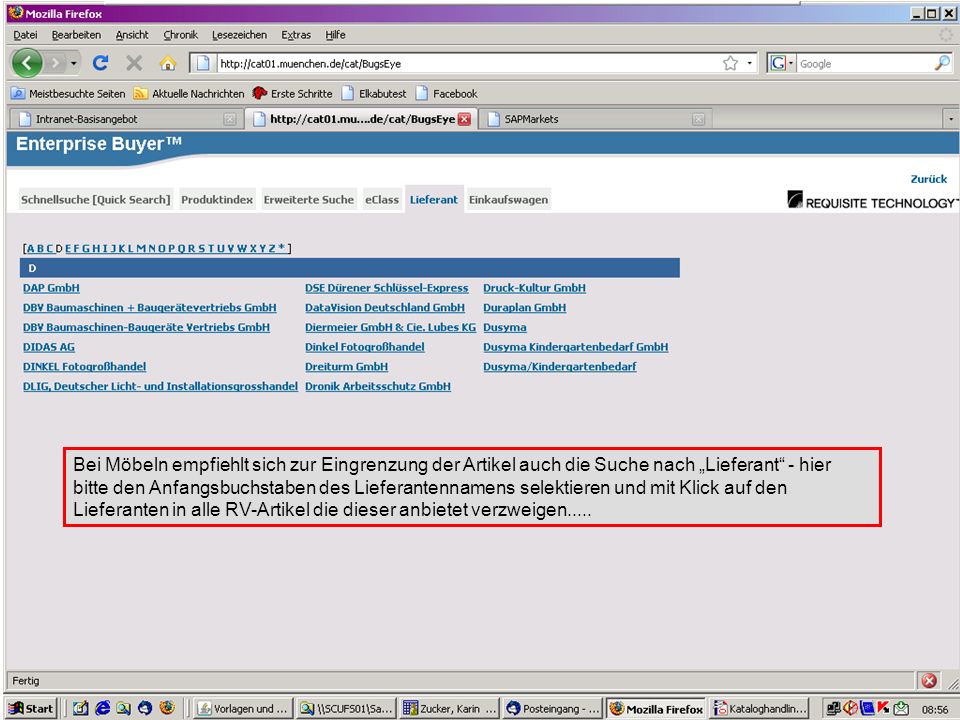This screenshot has height=720, width=960.
Task: Click letter Z in alphabet index
Action: click(x=272, y=248)
